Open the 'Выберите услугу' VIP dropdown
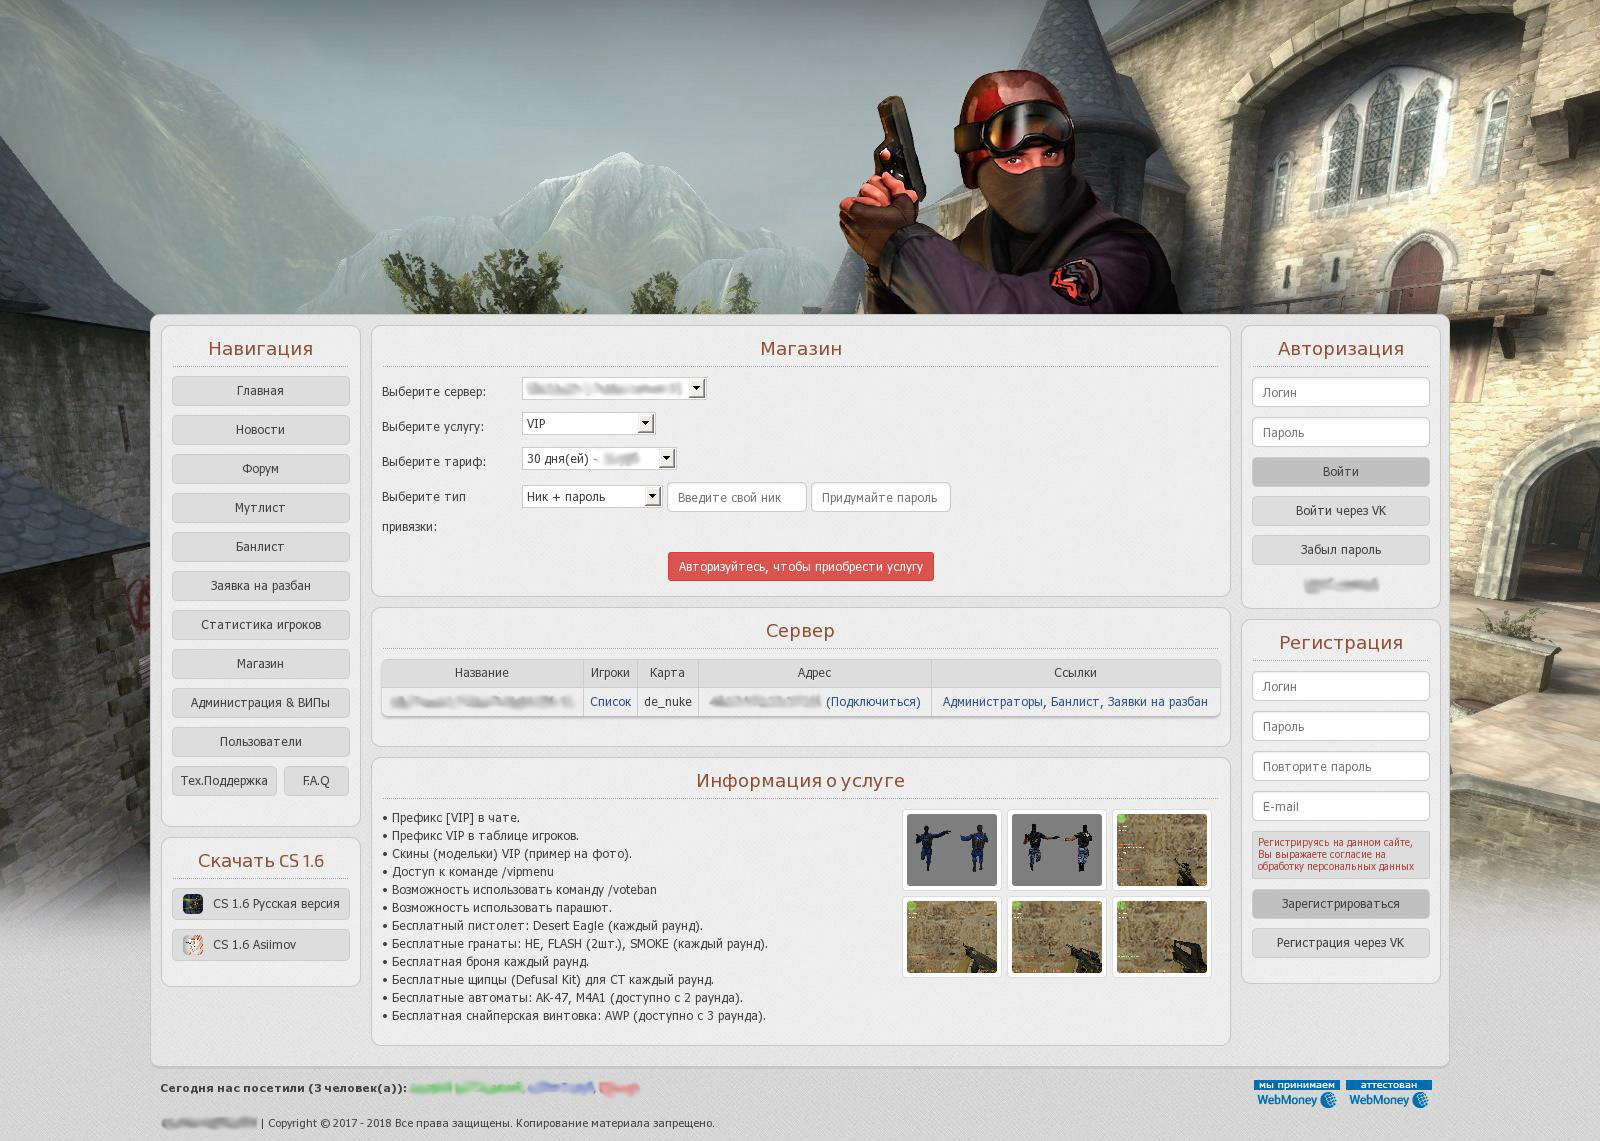Image resolution: width=1600 pixels, height=1141 pixels. pyautogui.click(x=588, y=424)
